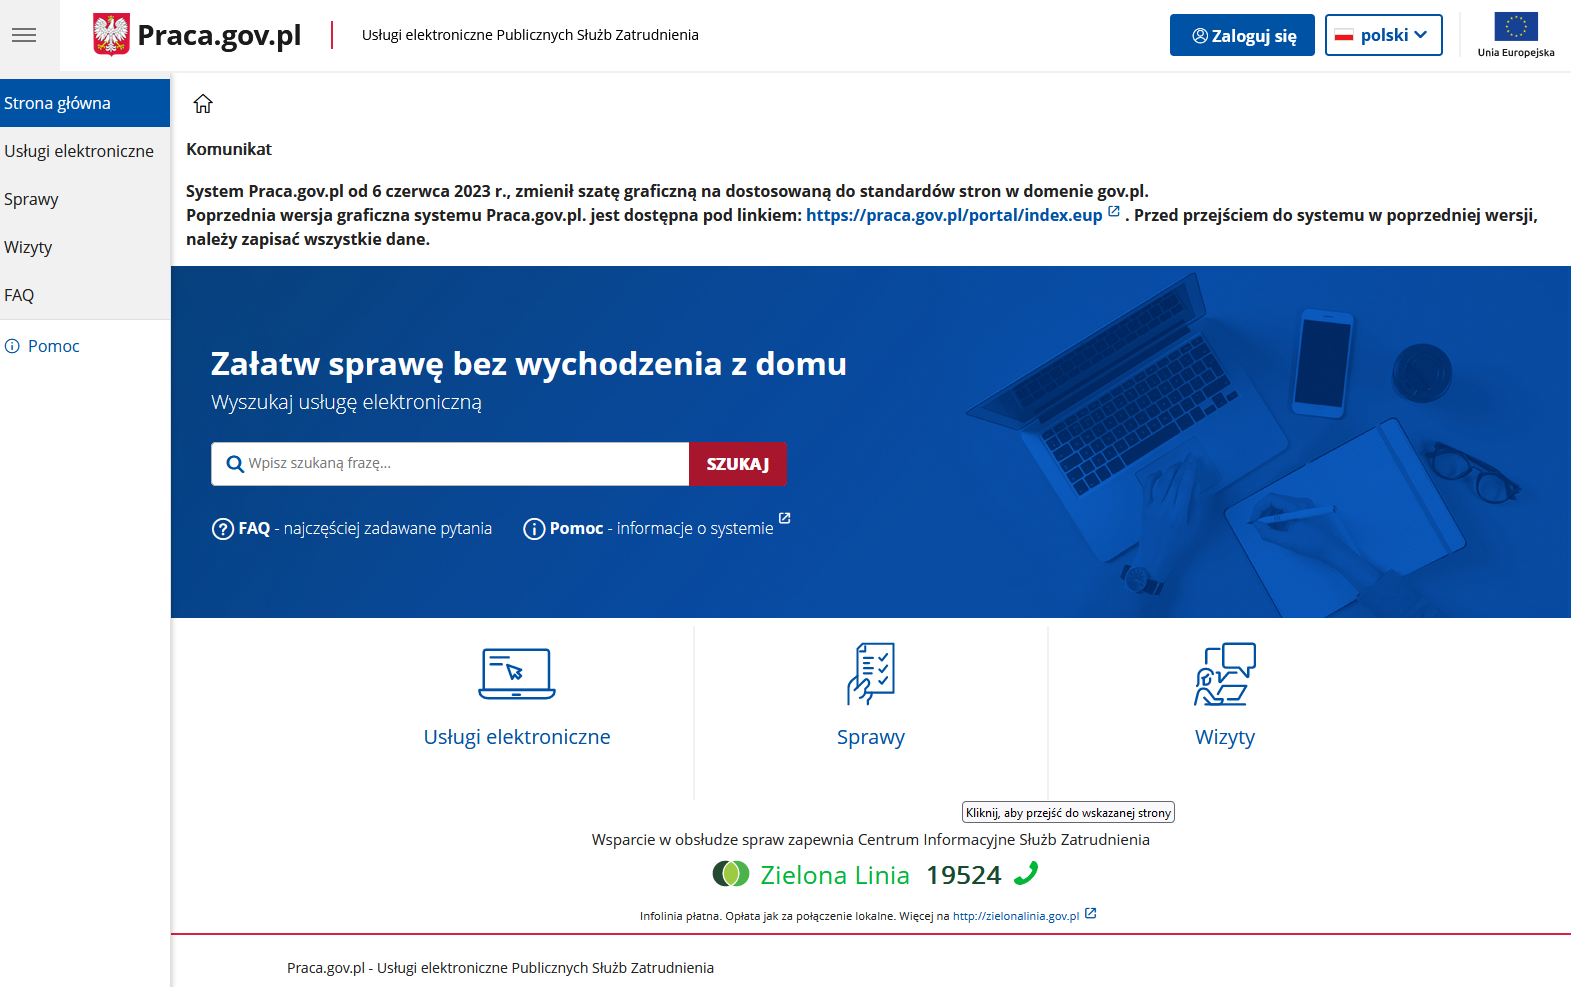The height and width of the screenshot is (987, 1571).
Task: Open Wizyty in sidebar menu
Action: click(x=85, y=247)
